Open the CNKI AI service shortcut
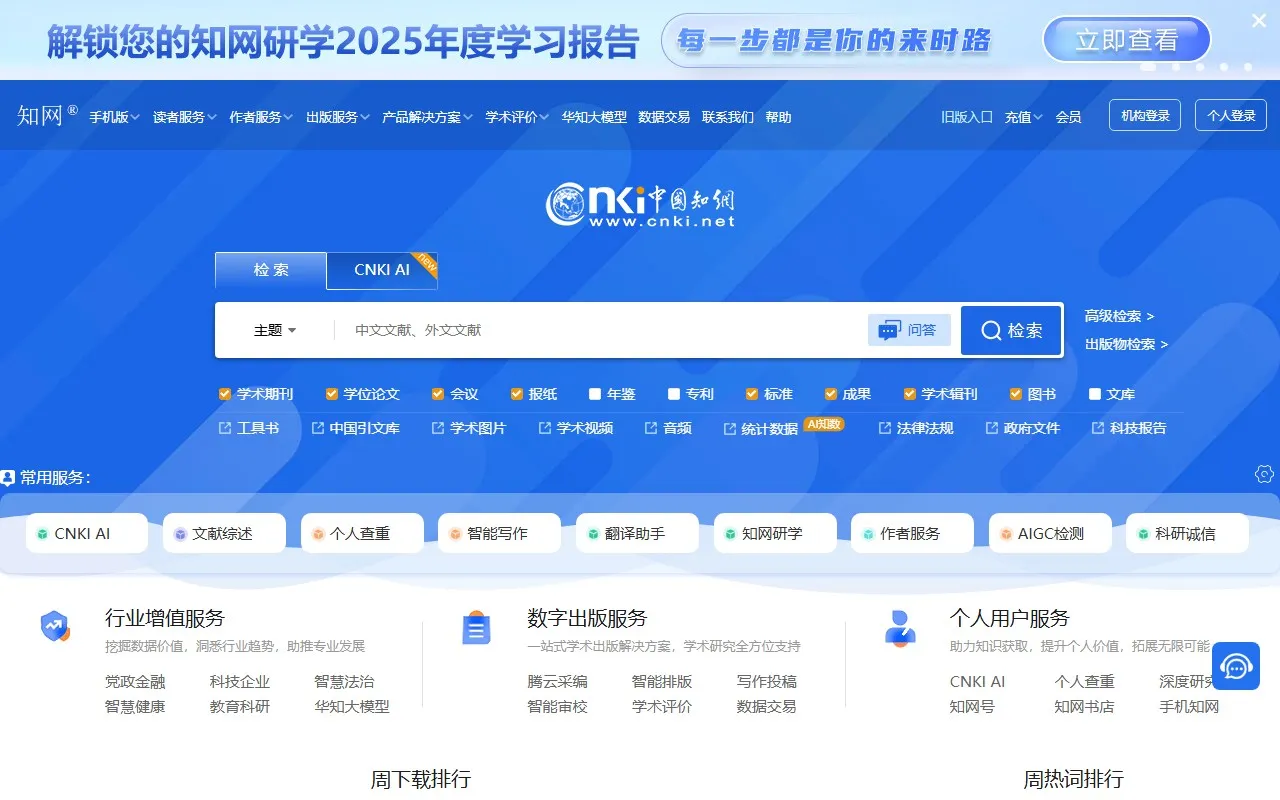1280x800 pixels. 86,533
